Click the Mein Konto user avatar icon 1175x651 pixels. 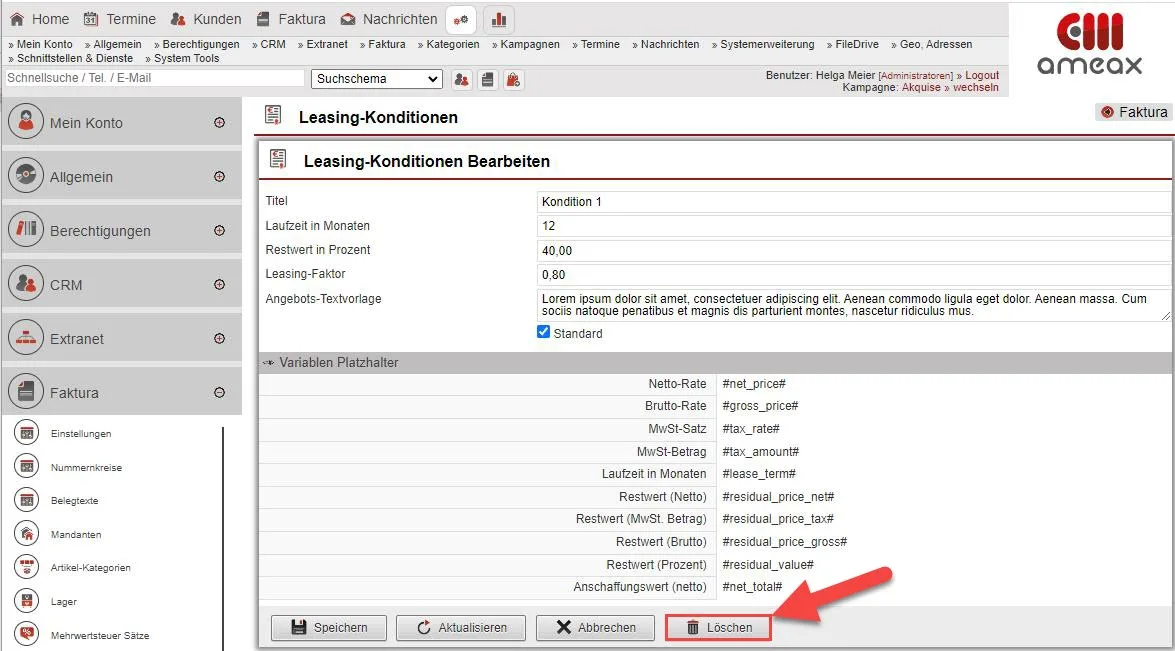click(26, 122)
